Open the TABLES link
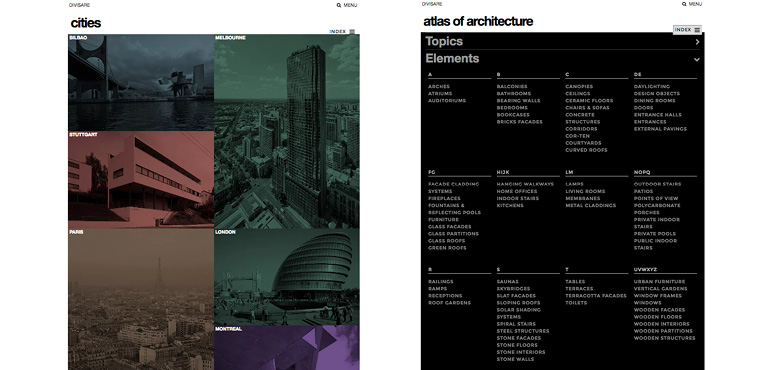The image size is (760, 370). coord(575,282)
